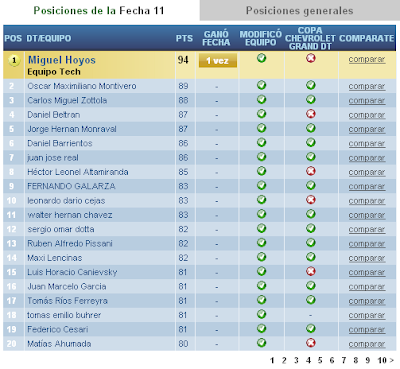This screenshot has height=369, width=400.
Task: Click the '1 vez' Ganó Fecha badge
Action: (x=218, y=61)
